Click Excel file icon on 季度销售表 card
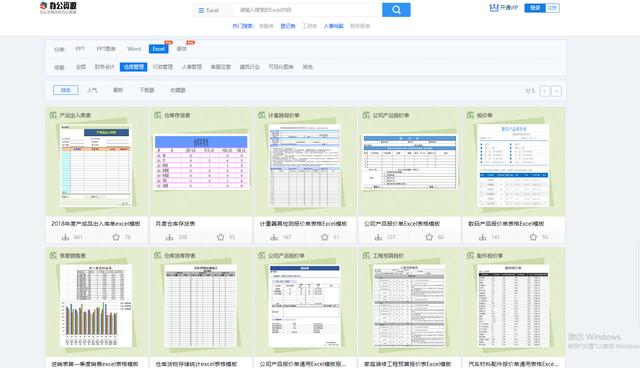 [x=53, y=255]
